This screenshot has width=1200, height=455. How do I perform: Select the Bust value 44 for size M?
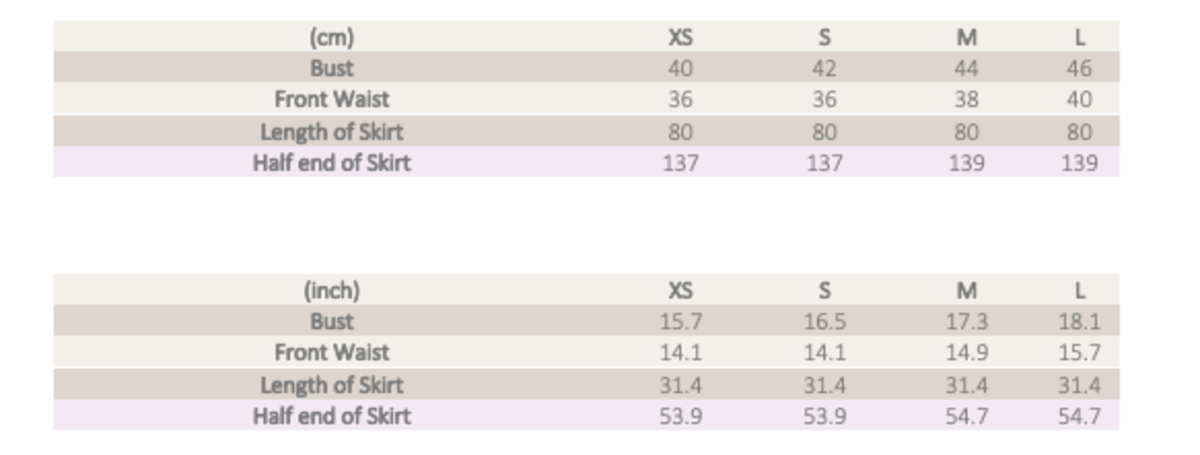tap(966, 68)
